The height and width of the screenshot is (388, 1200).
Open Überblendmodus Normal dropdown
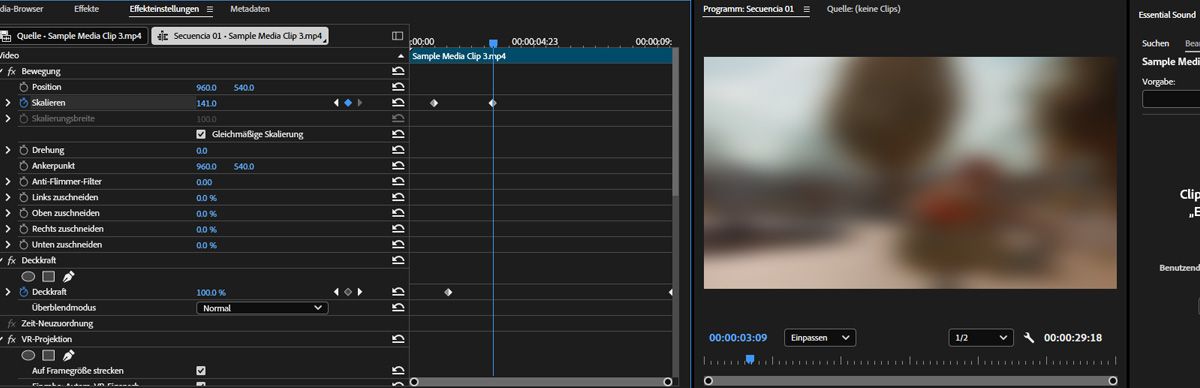click(262, 308)
